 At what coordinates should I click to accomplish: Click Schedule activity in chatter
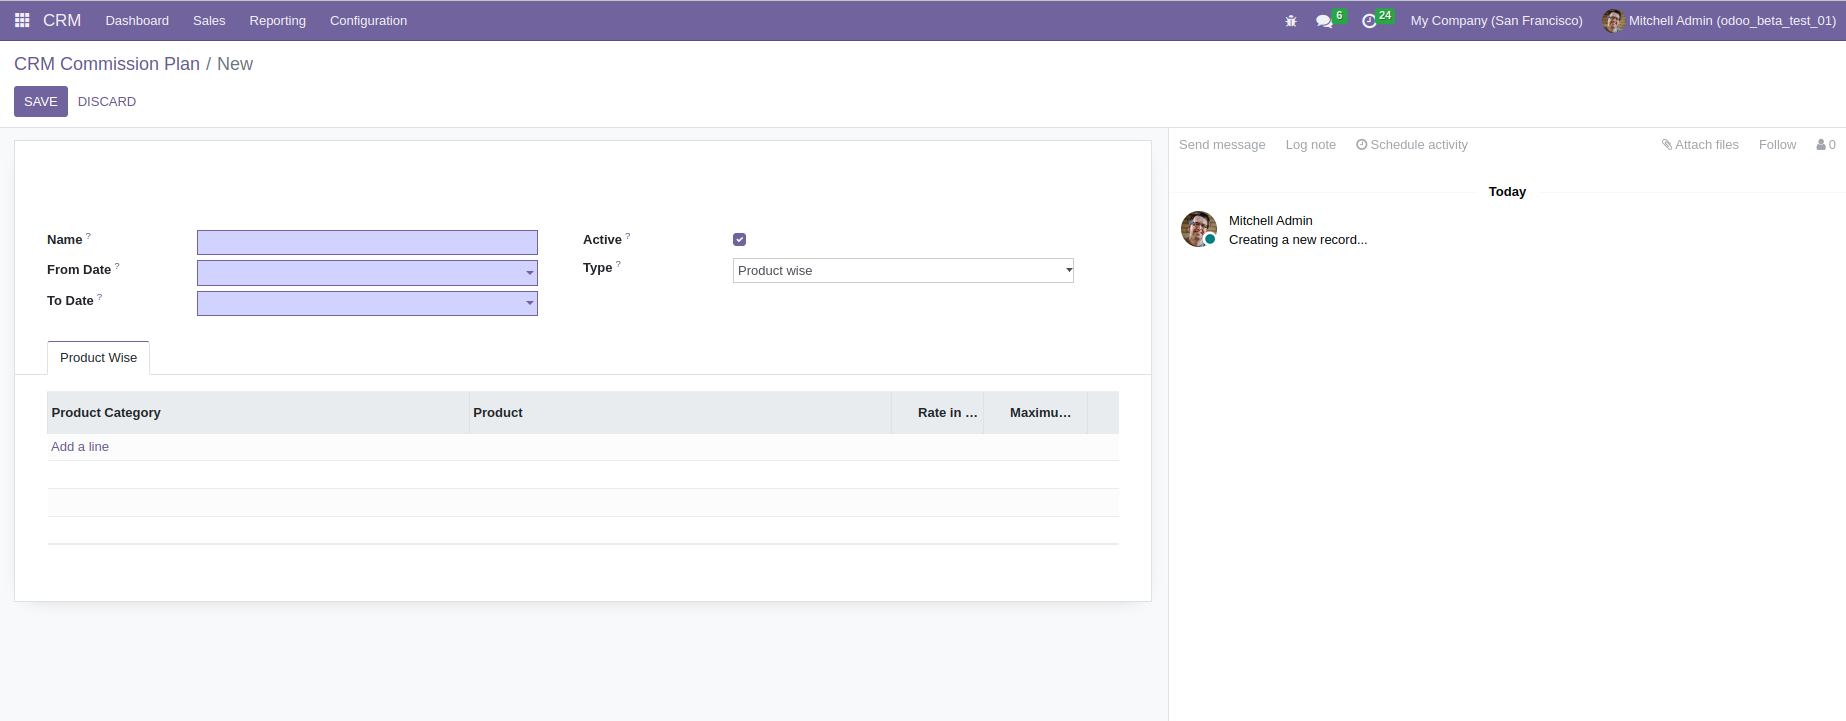tap(1412, 145)
